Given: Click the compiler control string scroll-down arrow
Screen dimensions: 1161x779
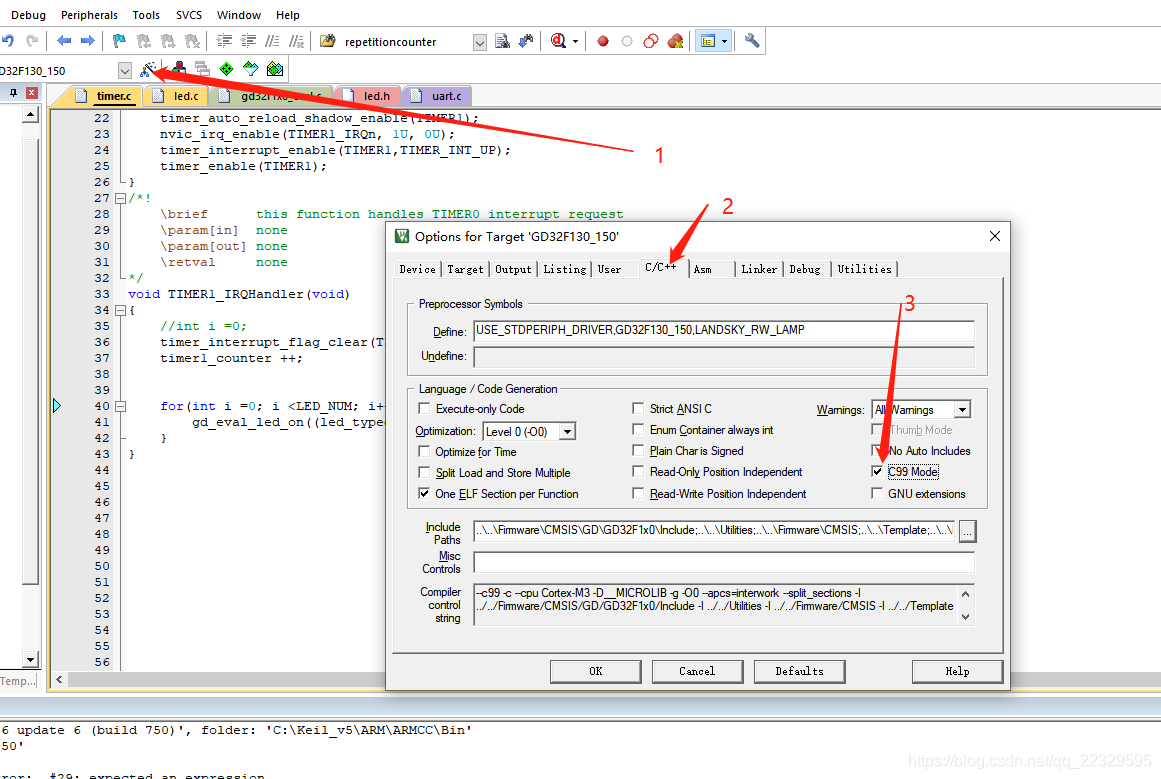Looking at the screenshot, I should 966,617.
